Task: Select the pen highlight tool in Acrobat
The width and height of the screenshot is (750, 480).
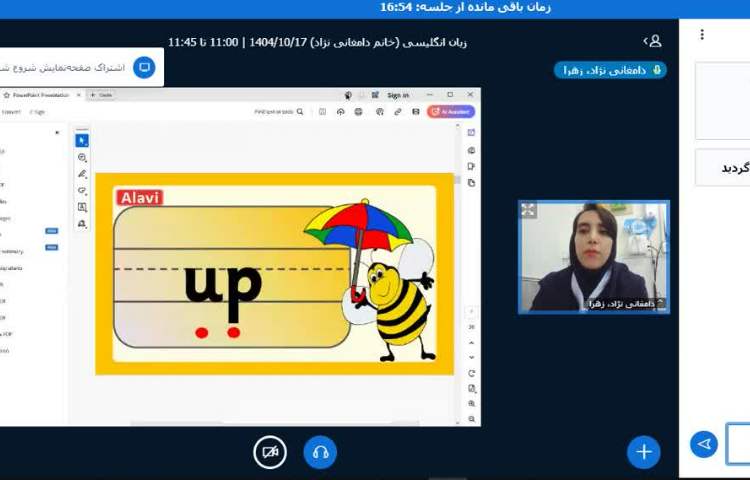Action: coord(82,174)
